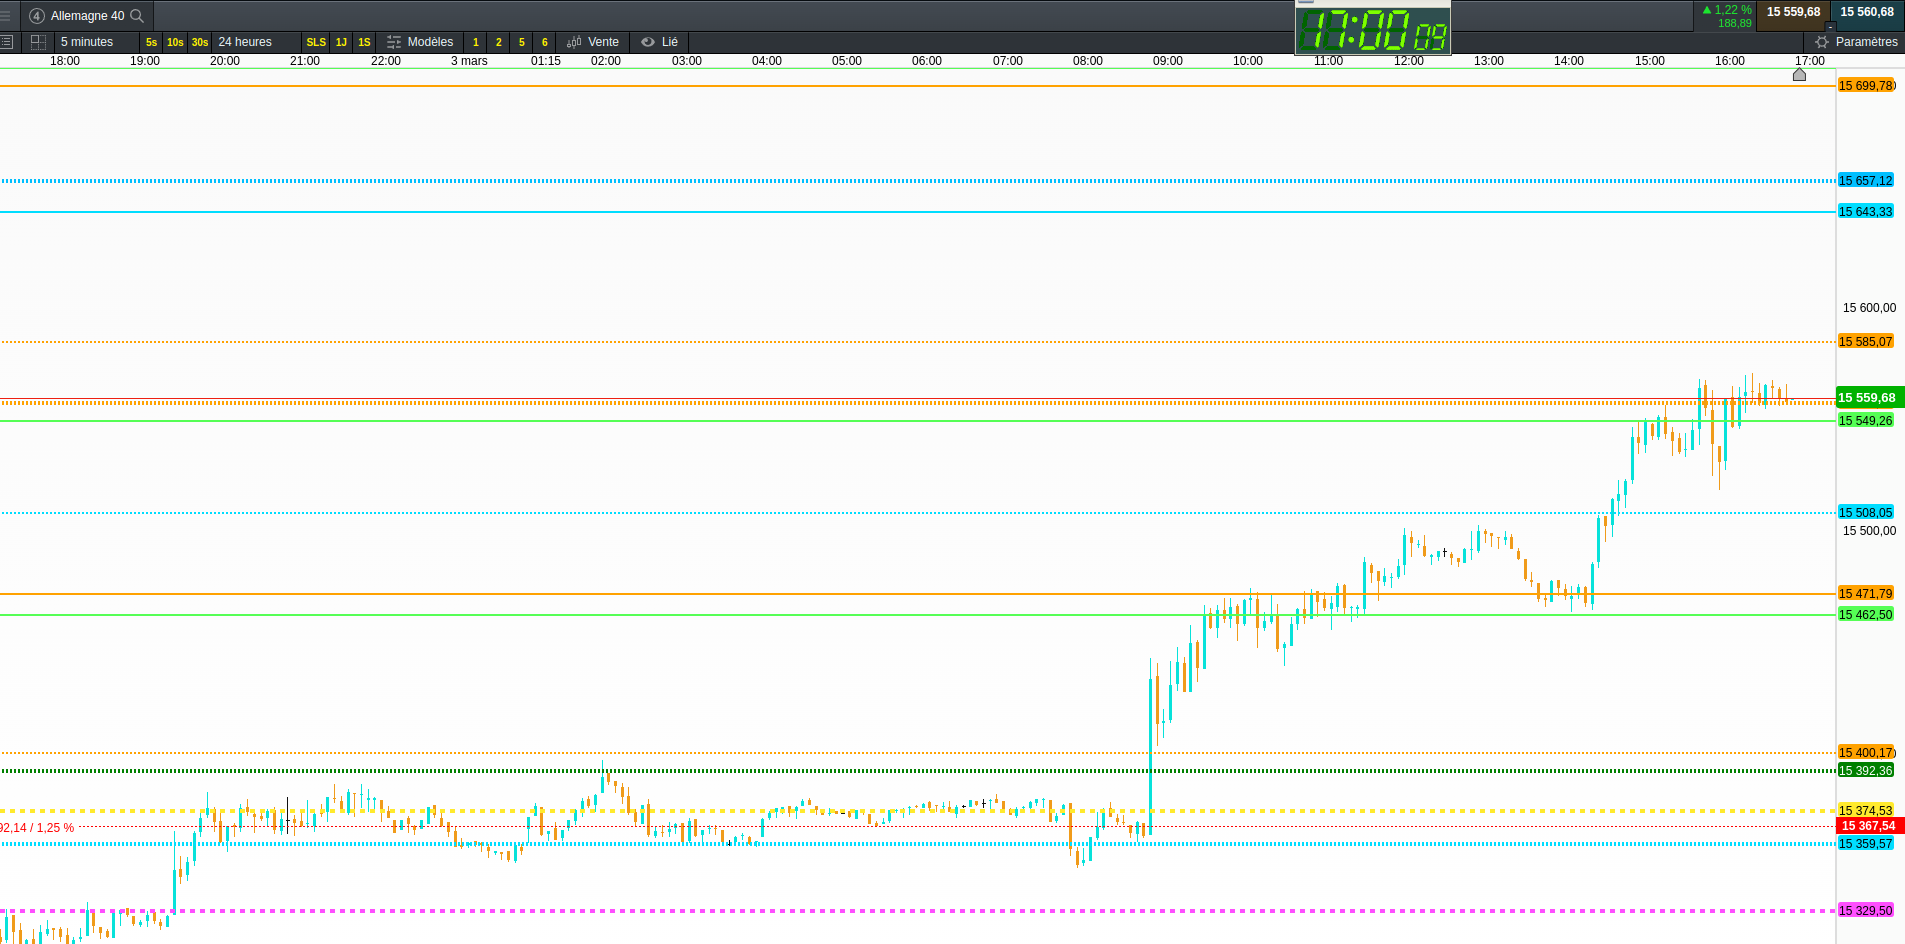Click the 15 559,68 sell price button
This screenshot has width=1905, height=944.
click(1793, 12)
